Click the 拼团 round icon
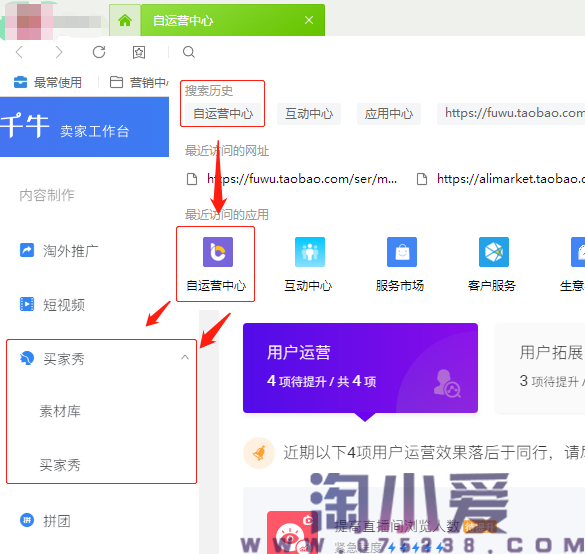Screen dimensions: 585x554 coord(27,520)
